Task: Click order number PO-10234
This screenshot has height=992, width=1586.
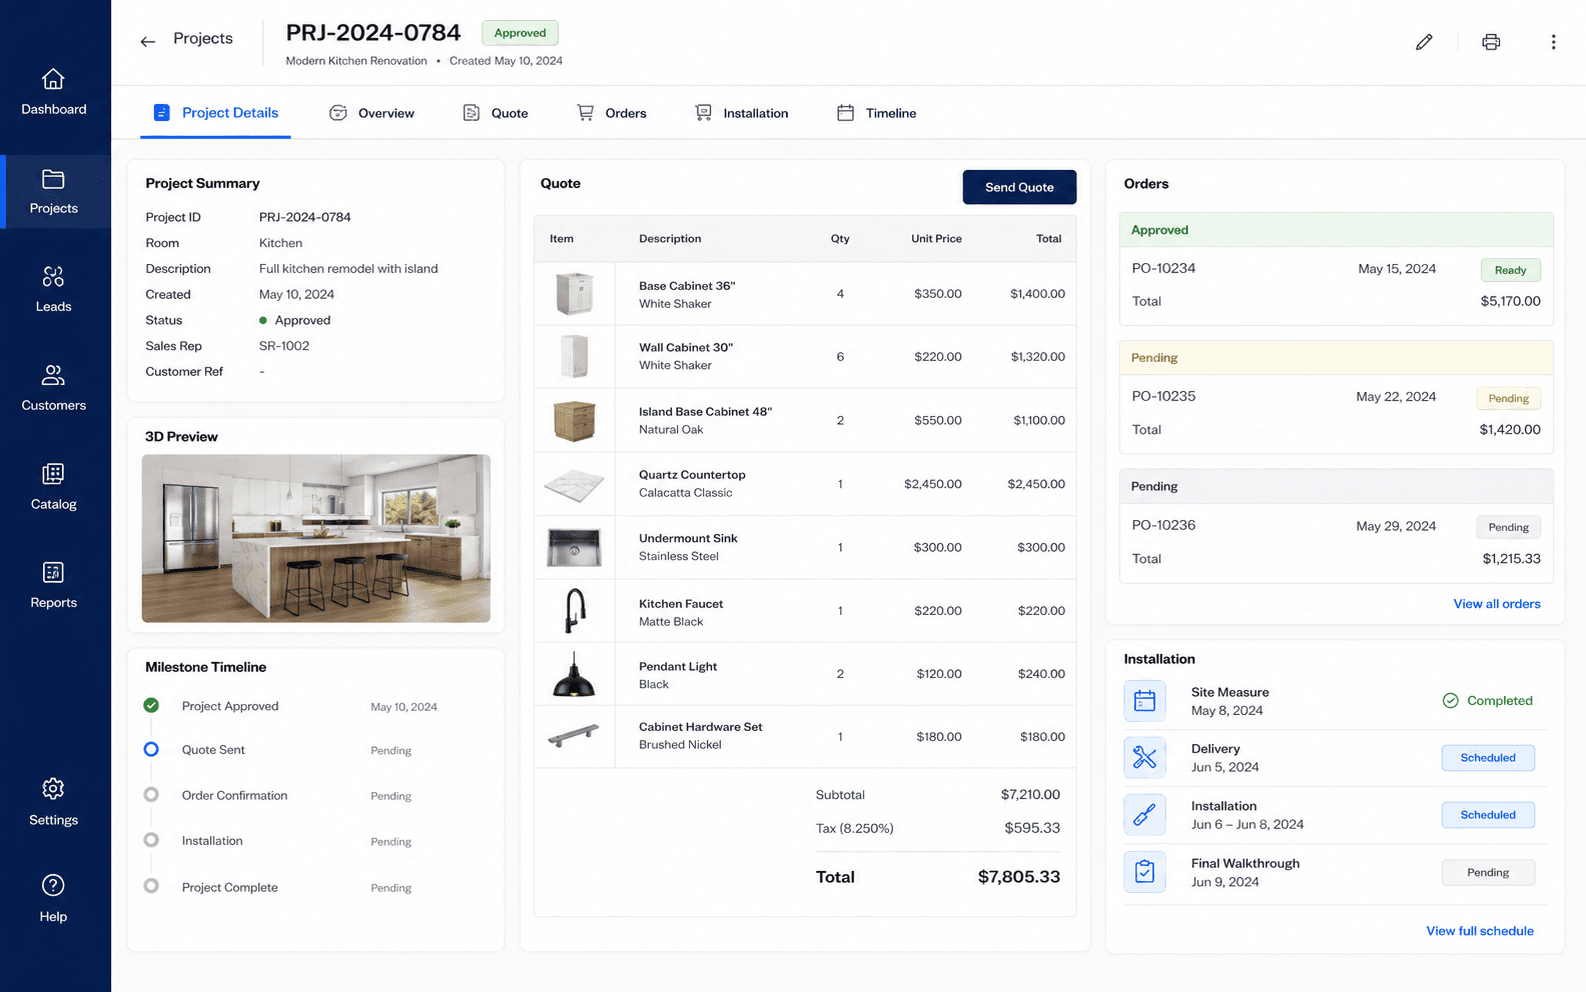Action: [1163, 268]
